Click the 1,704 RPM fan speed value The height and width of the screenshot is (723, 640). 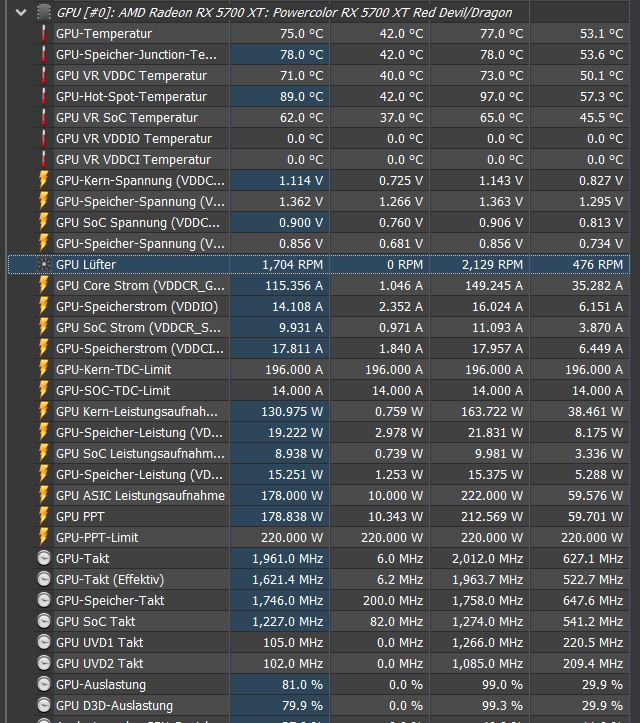292,265
